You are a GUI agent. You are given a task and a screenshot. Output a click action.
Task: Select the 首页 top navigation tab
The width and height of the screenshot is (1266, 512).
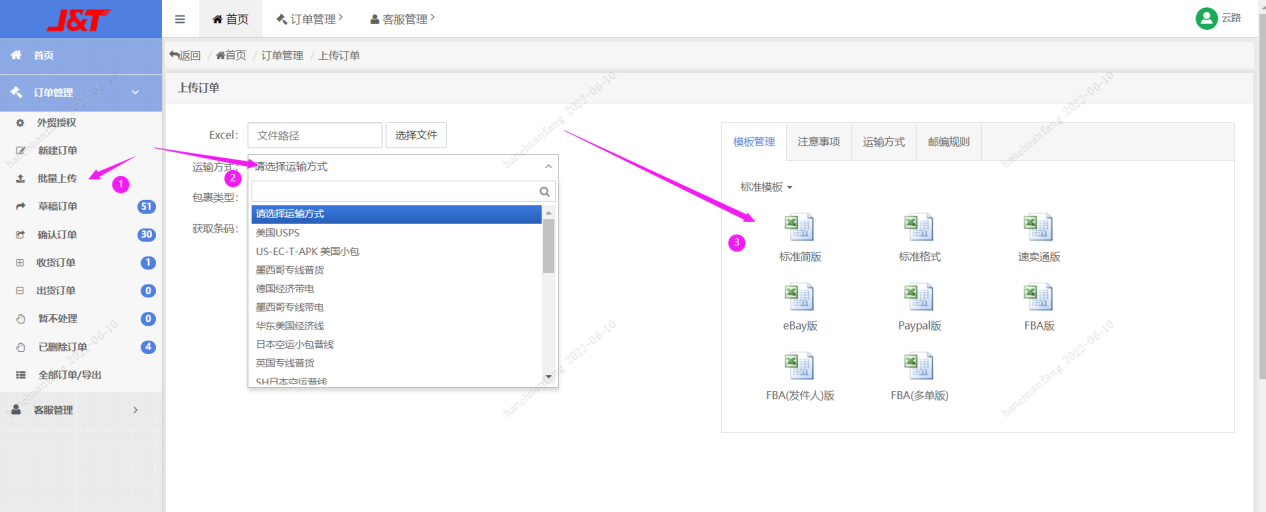(230, 19)
